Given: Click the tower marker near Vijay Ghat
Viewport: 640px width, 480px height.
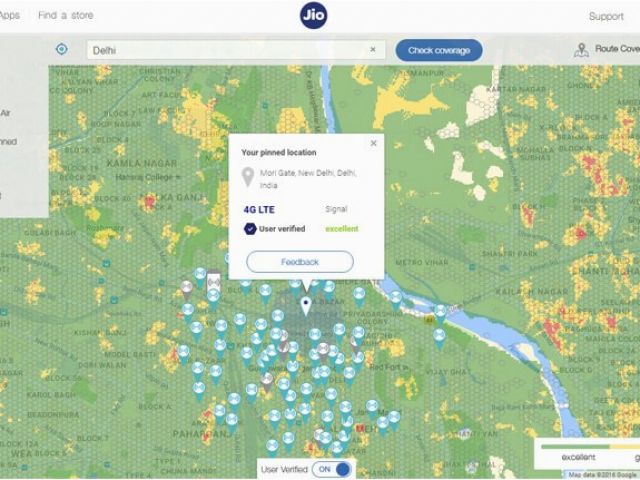Looking at the screenshot, I should [439, 339].
